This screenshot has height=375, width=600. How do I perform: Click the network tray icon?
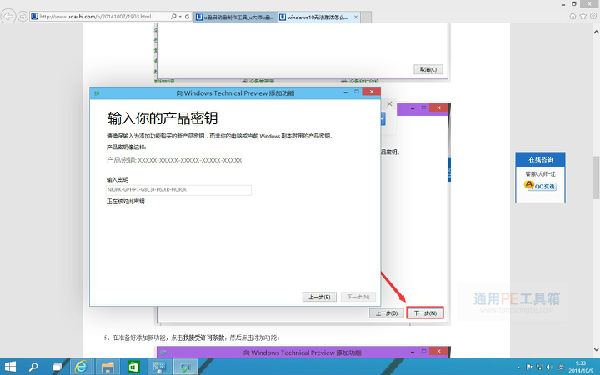pos(540,367)
